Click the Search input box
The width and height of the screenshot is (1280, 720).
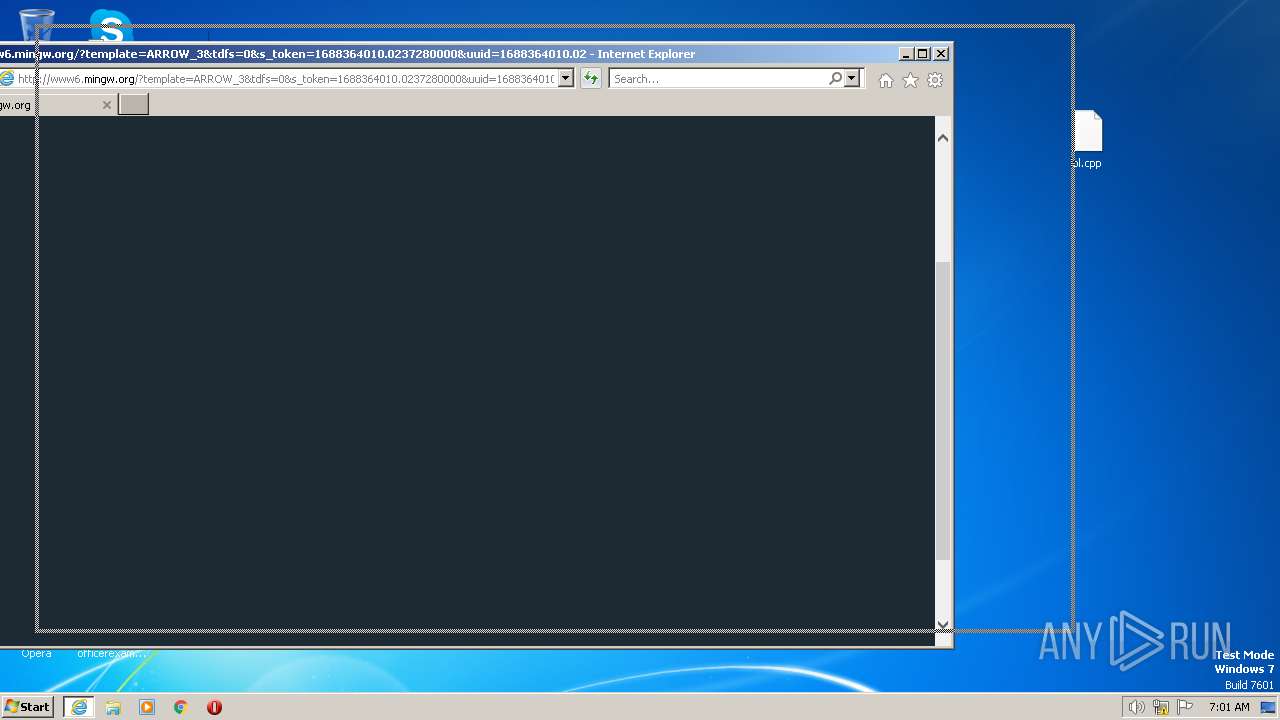(x=719, y=78)
